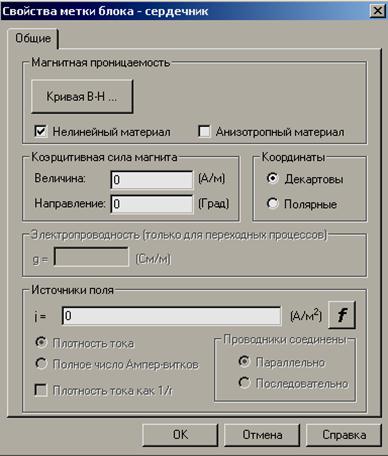
Task: Open the Кривая B-H curve editor
Action: tap(82, 97)
